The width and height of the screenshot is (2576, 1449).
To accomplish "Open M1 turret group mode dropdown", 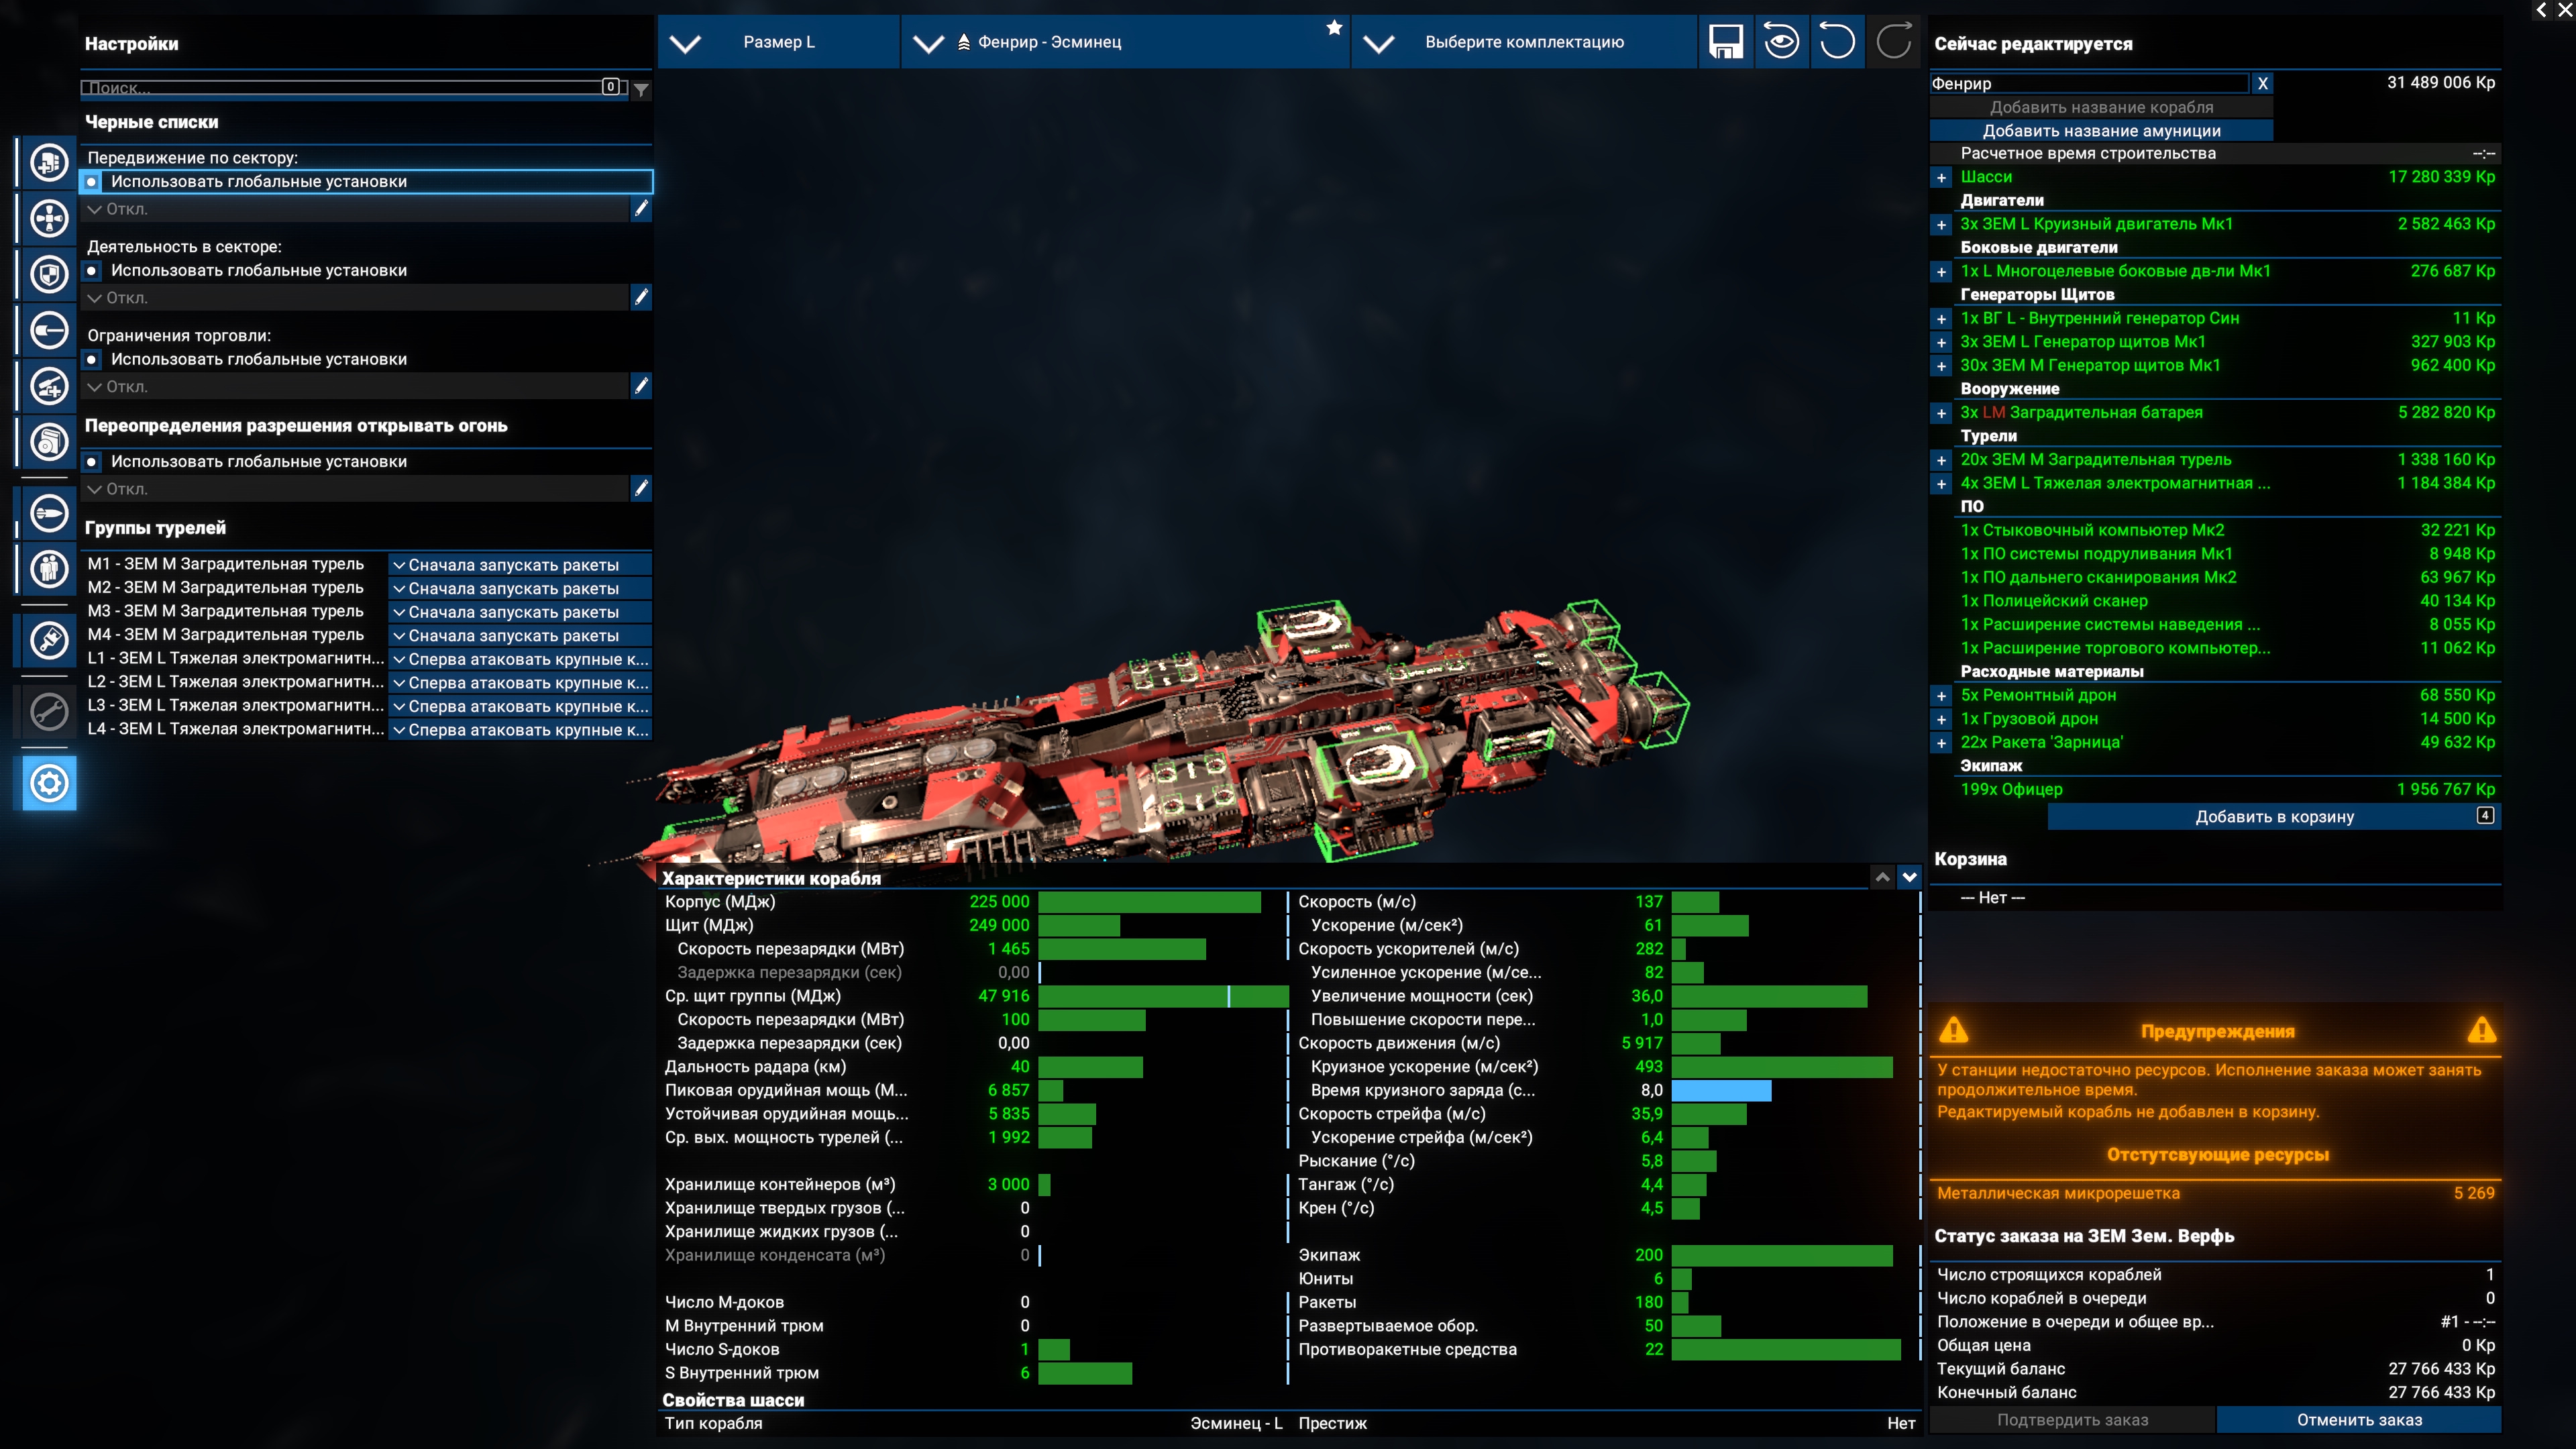I will pyautogui.click(x=519, y=565).
